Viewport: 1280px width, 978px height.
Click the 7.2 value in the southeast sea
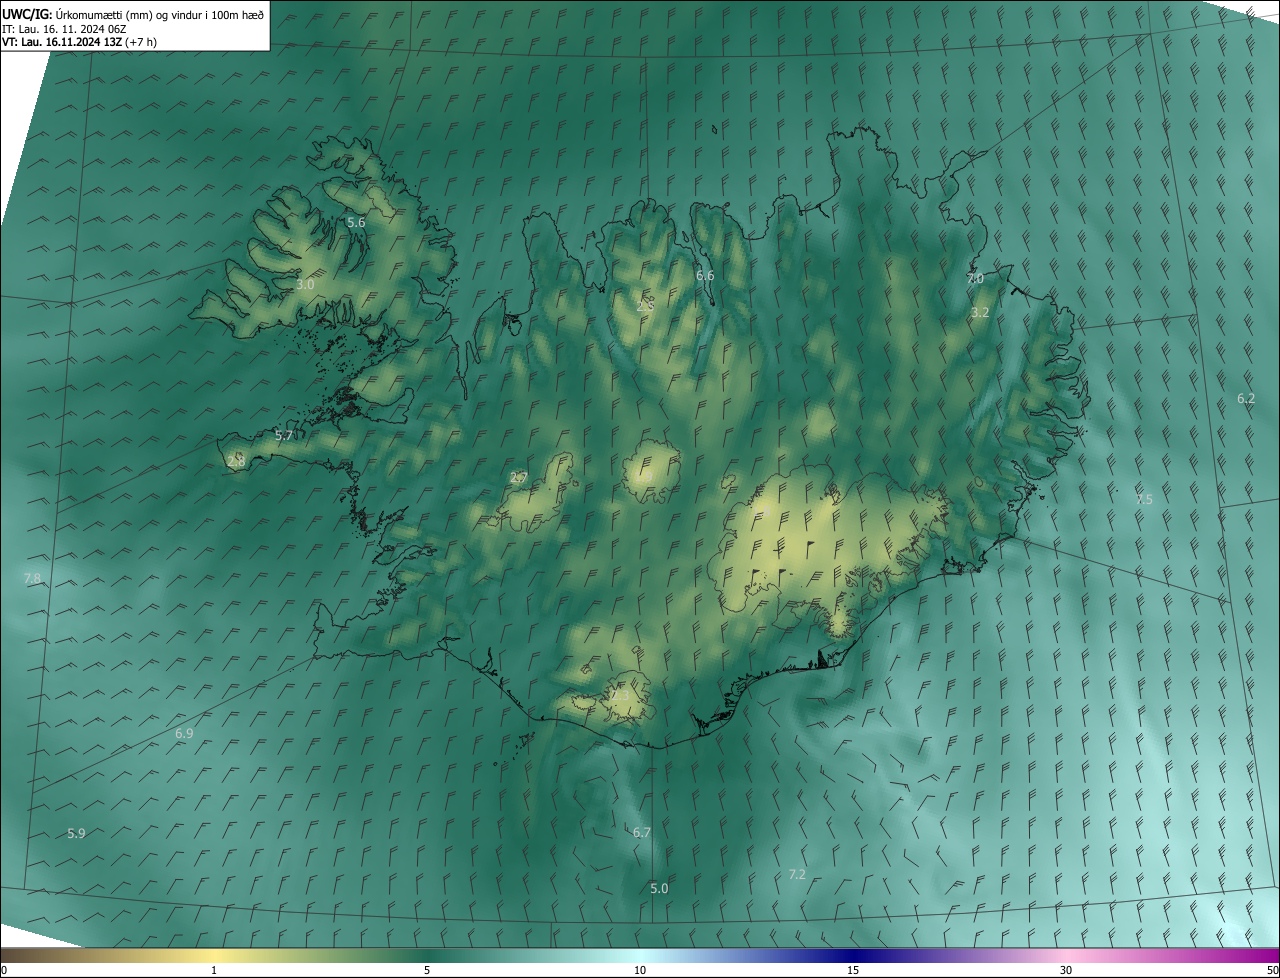797,875
